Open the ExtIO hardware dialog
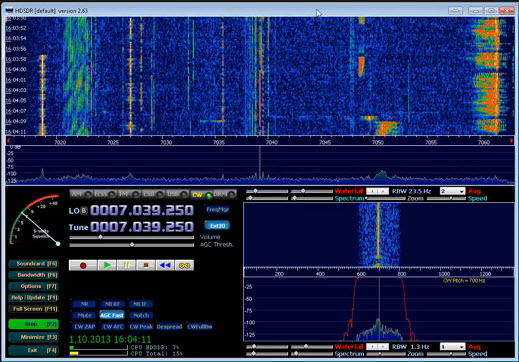This screenshot has width=519, height=362. (217, 226)
